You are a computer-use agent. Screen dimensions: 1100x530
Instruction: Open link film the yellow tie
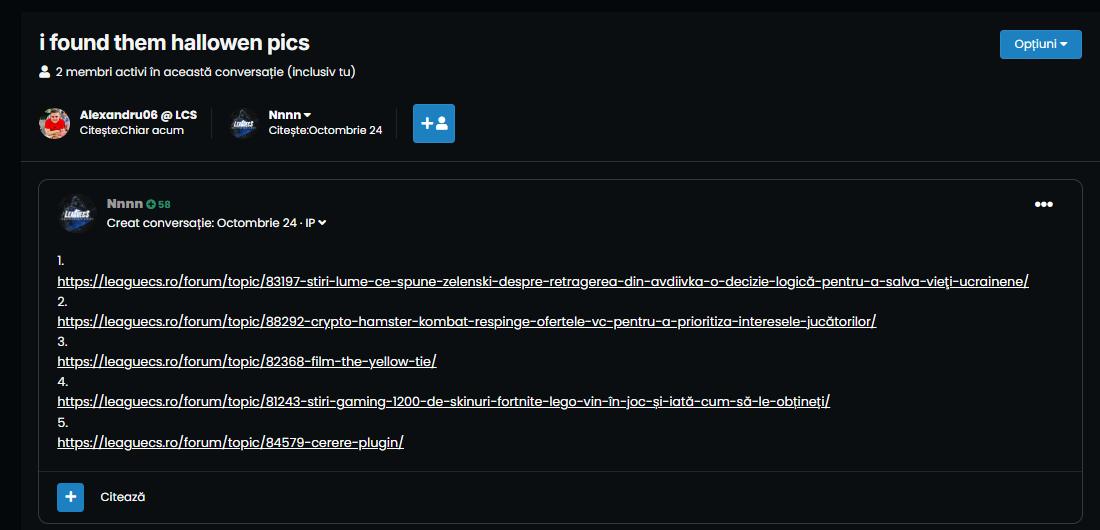[247, 362]
